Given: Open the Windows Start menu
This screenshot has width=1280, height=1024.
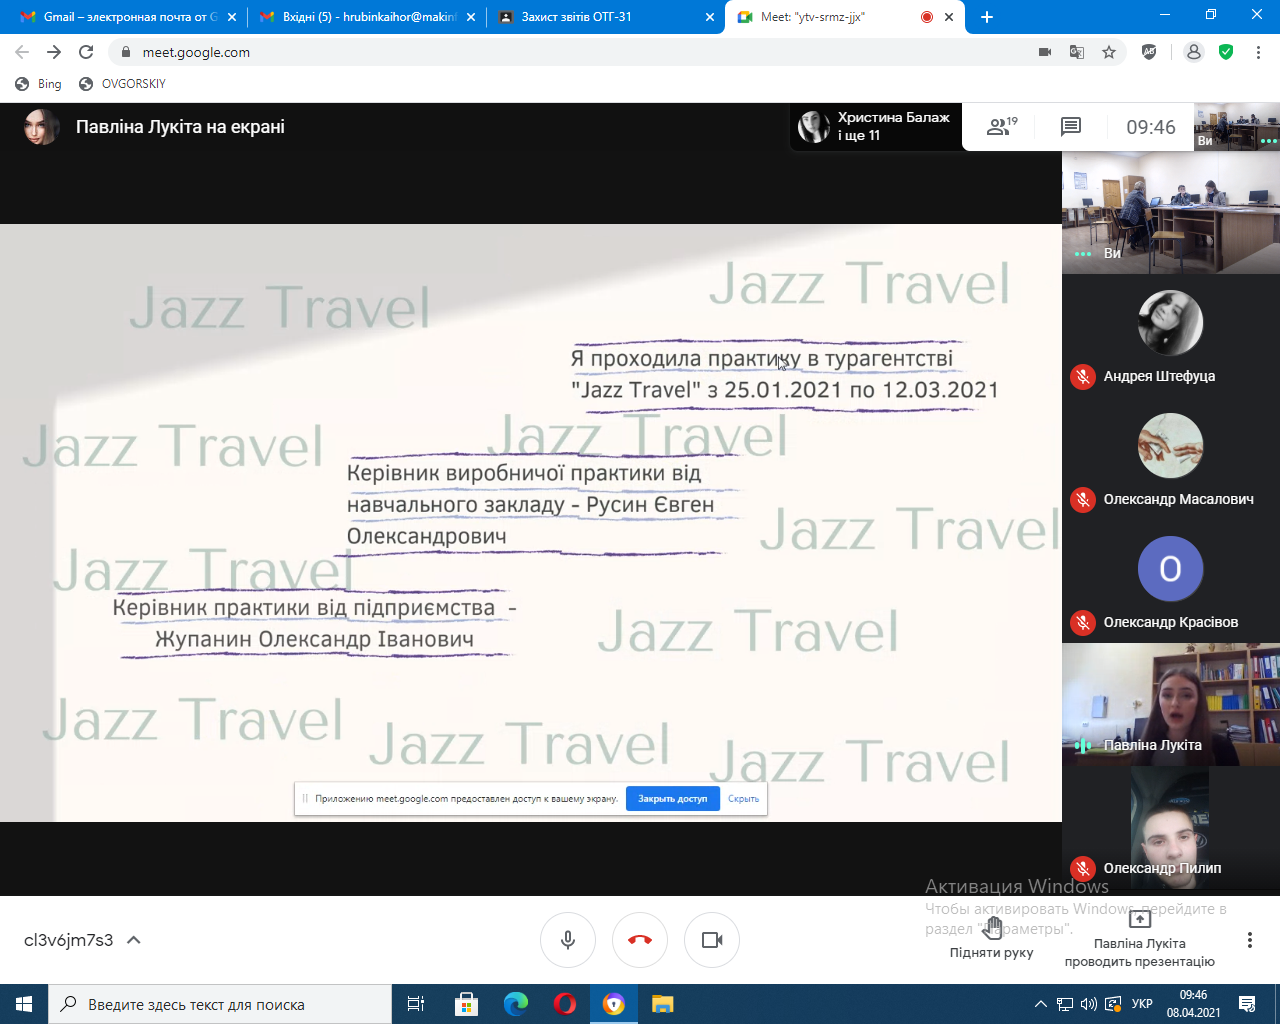Looking at the screenshot, I should 24,1004.
